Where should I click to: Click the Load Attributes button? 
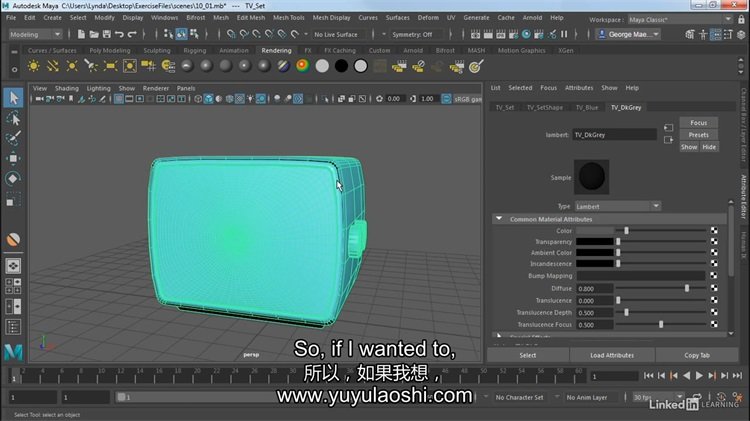612,355
